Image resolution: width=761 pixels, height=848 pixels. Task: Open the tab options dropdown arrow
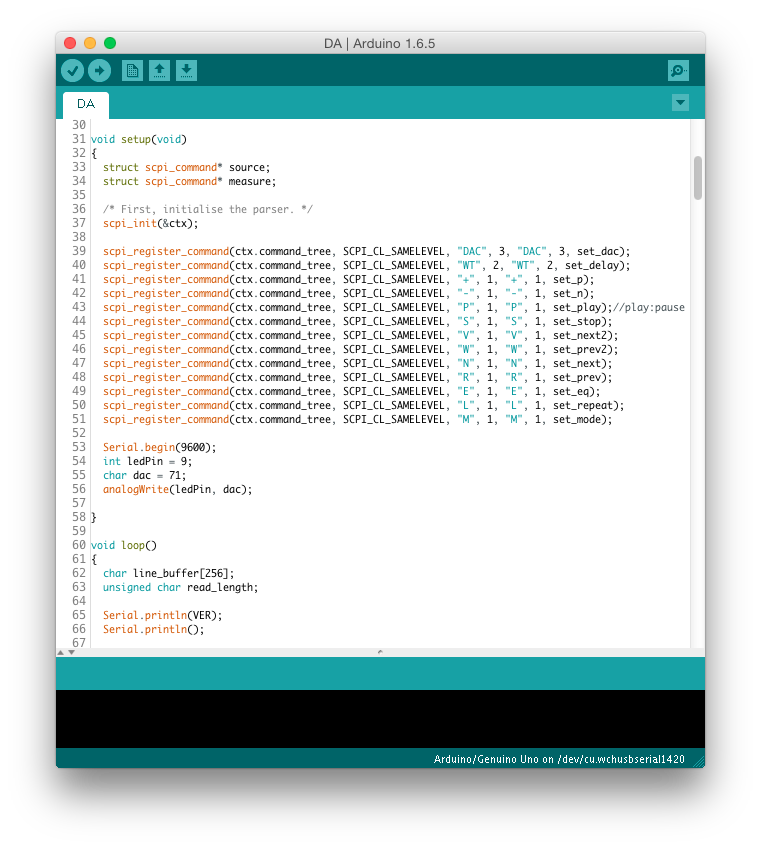click(680, 102)
